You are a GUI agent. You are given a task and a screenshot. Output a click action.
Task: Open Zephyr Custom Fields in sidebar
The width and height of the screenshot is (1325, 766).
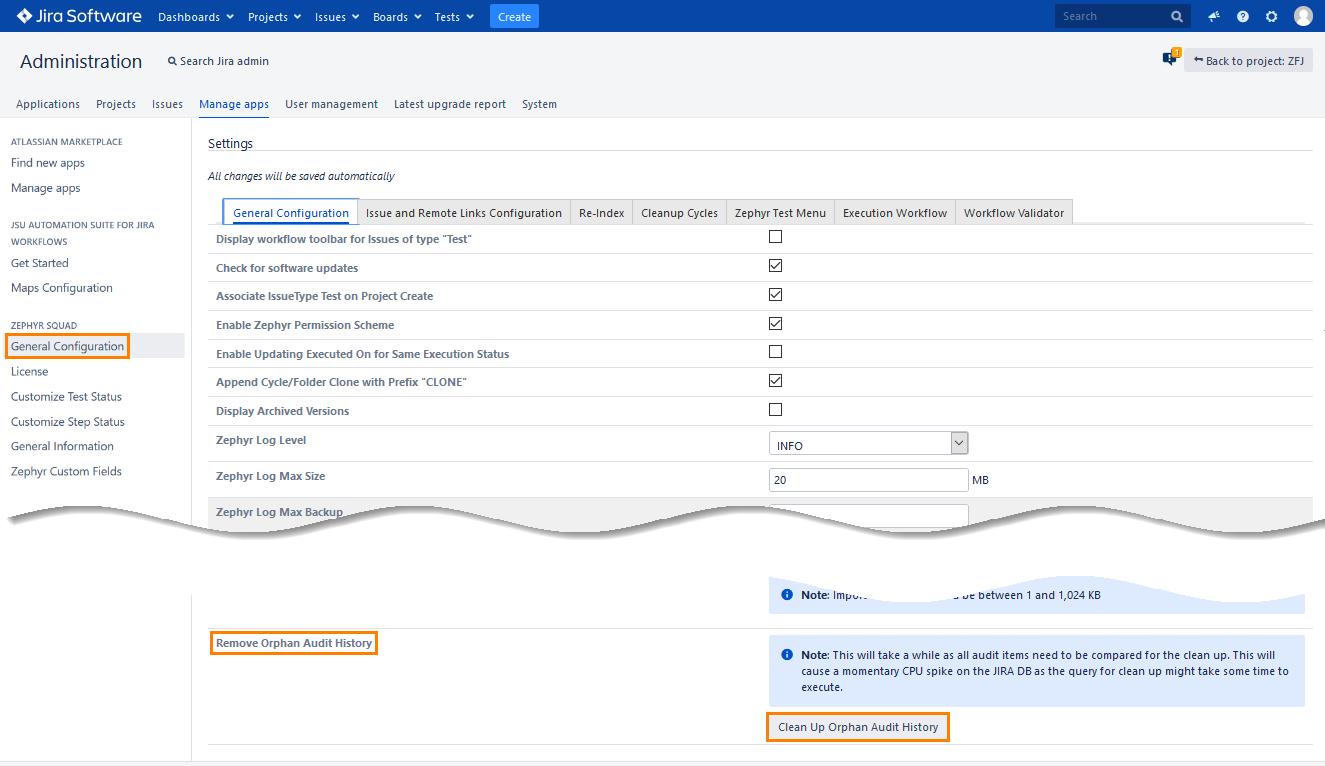[x=66, y=471]
